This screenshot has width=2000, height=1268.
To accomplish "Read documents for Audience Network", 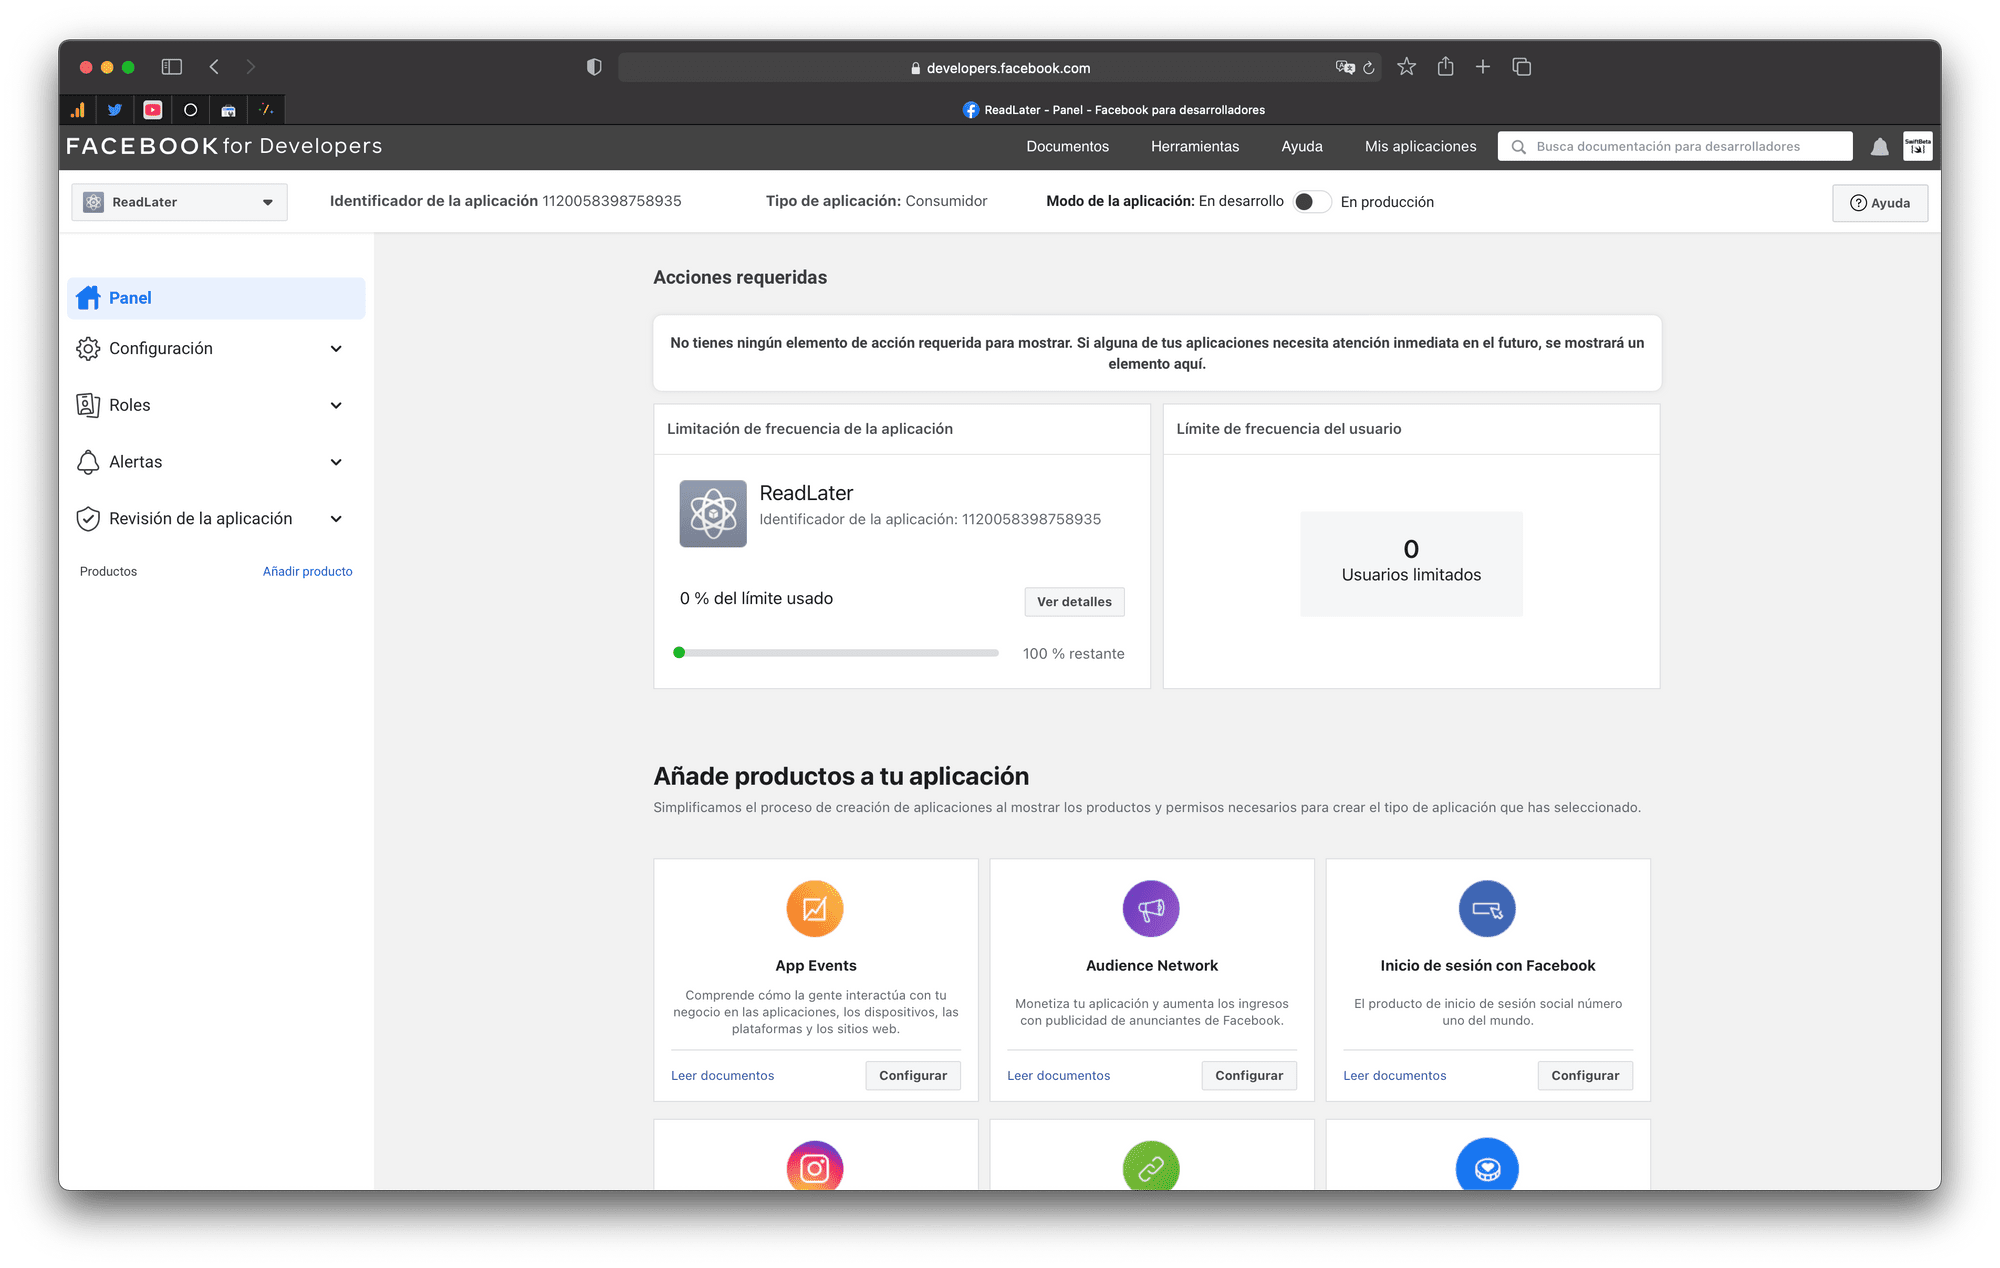I will pos(1058,1076).
